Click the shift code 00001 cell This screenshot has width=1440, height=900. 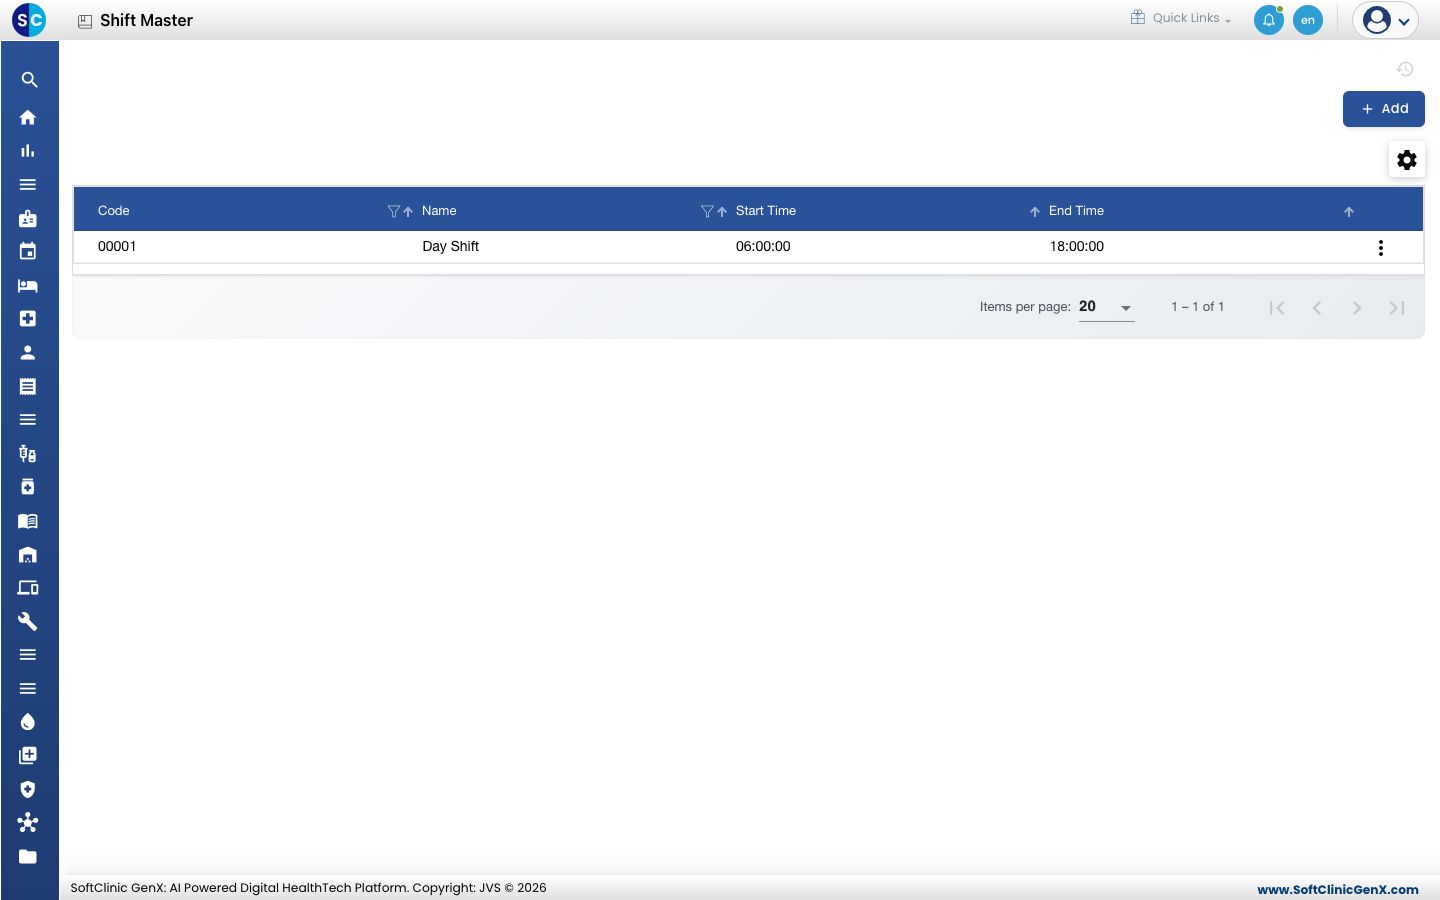[117, 246]
